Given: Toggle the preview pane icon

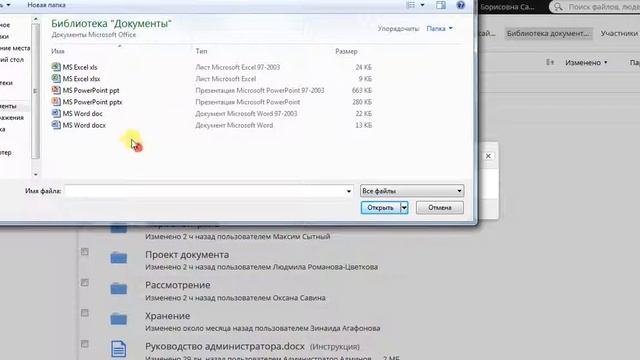Looking at the screenshot, I should point(441,5).
